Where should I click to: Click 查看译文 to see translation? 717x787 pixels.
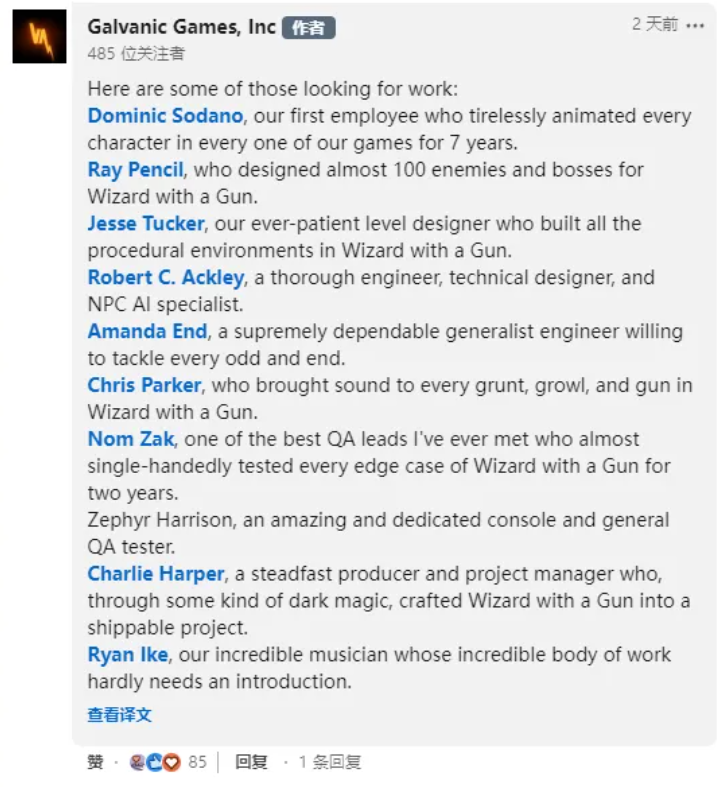(x=119, y=714)
